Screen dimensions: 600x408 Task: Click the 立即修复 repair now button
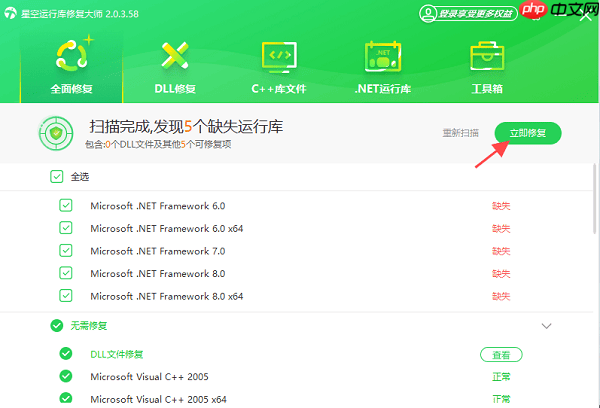[528, 133]
